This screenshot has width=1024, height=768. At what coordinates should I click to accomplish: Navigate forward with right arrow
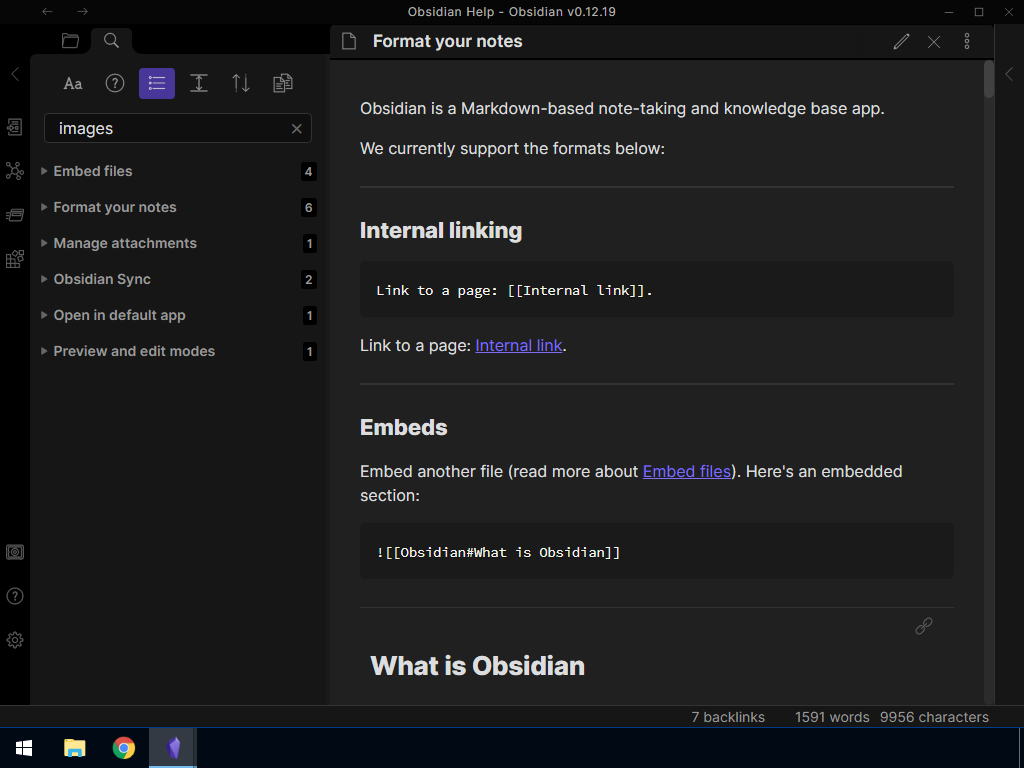(82, 11)
